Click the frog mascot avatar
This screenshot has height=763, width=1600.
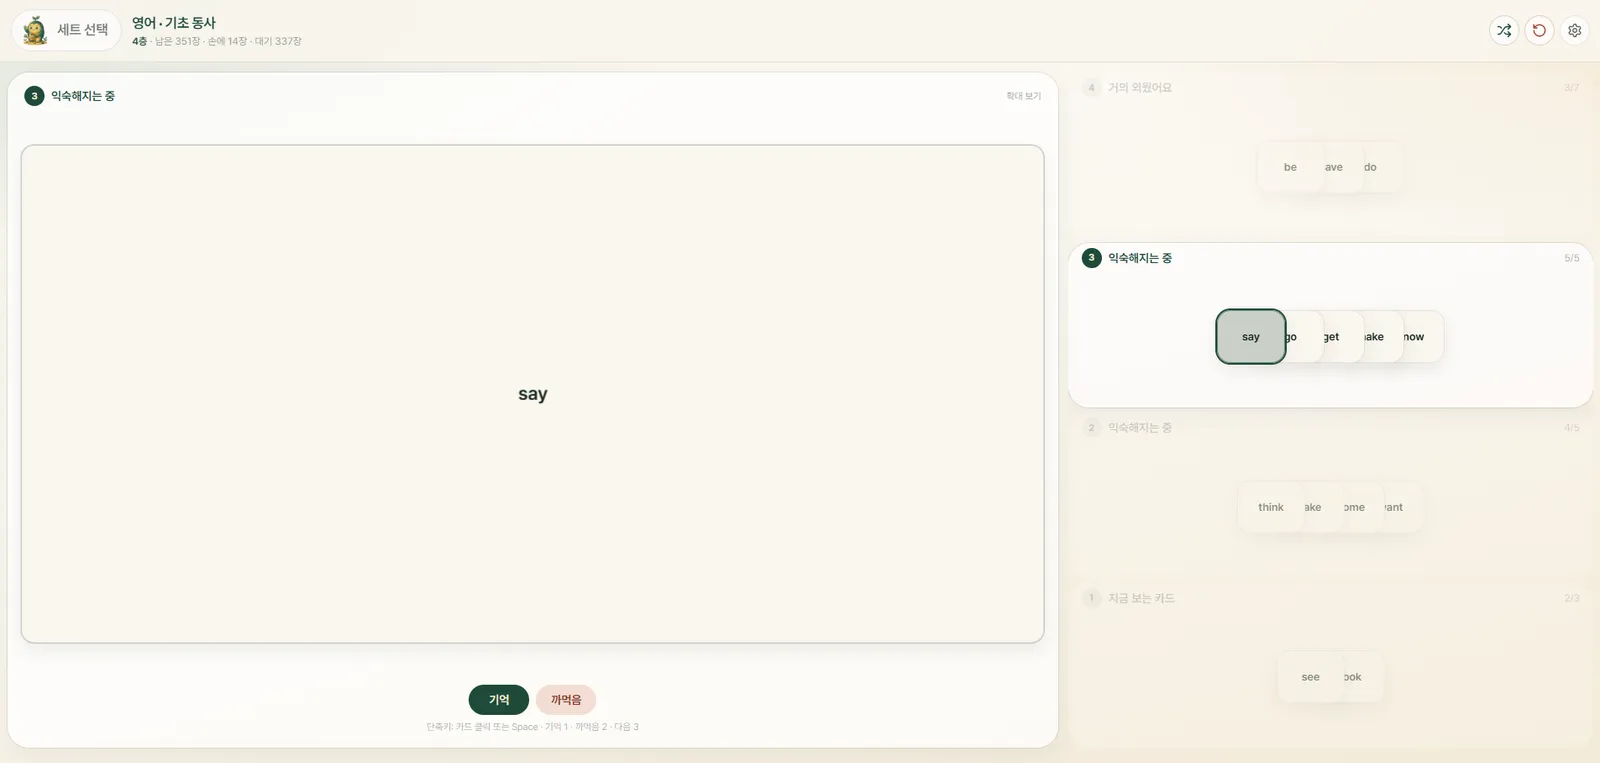(x=35, y=30)
